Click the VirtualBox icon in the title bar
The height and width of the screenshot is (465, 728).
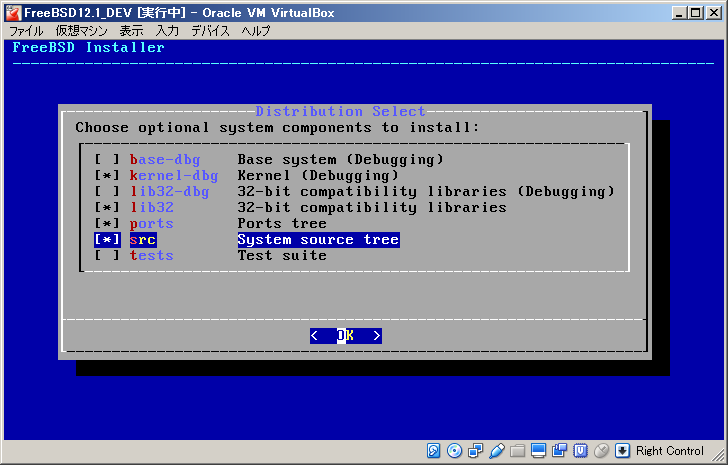tap(13, 13)
